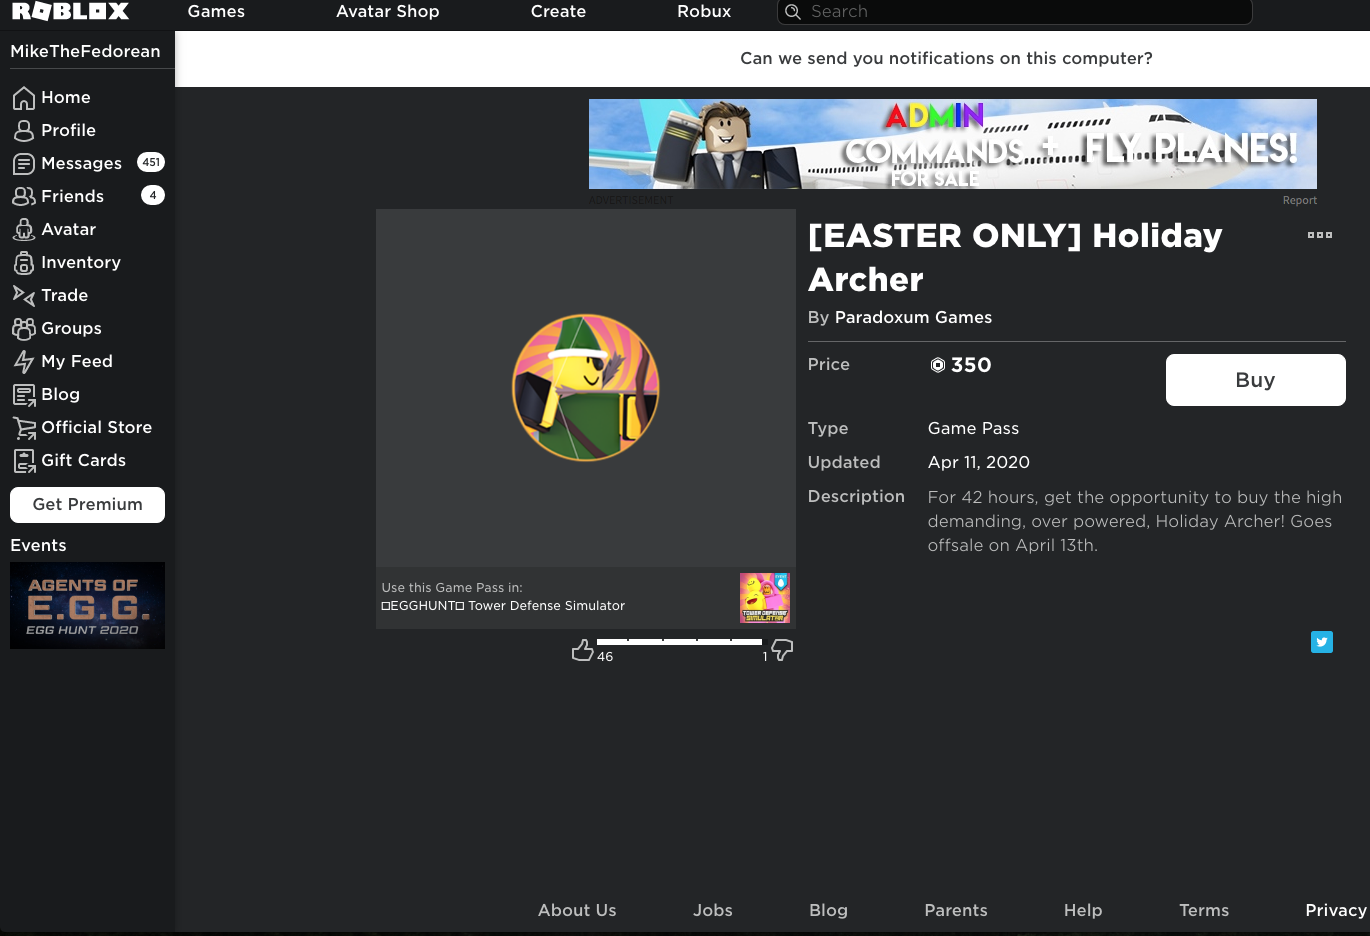Click the '46' likes count
Screen dimensions: 1370x936
pyautogui.click(x=605, y=657)
